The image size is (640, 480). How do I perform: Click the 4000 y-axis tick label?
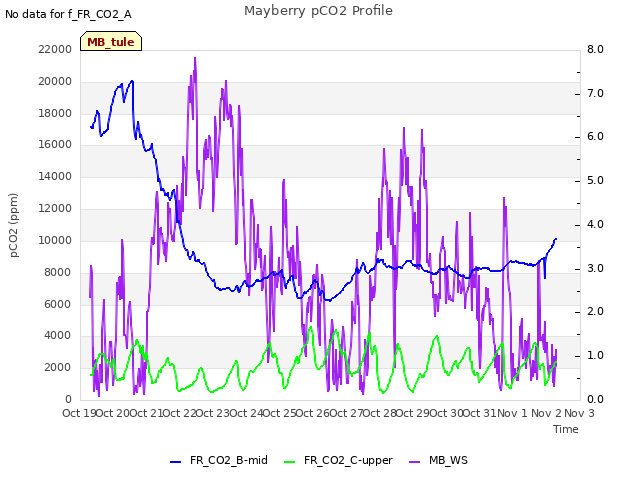tap(58, 336)
